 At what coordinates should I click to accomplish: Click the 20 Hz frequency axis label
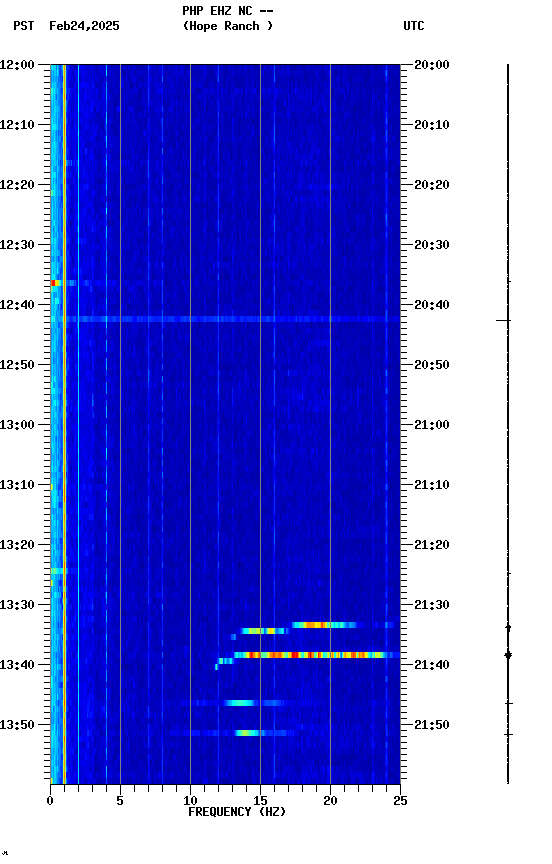tap(330, 801)
